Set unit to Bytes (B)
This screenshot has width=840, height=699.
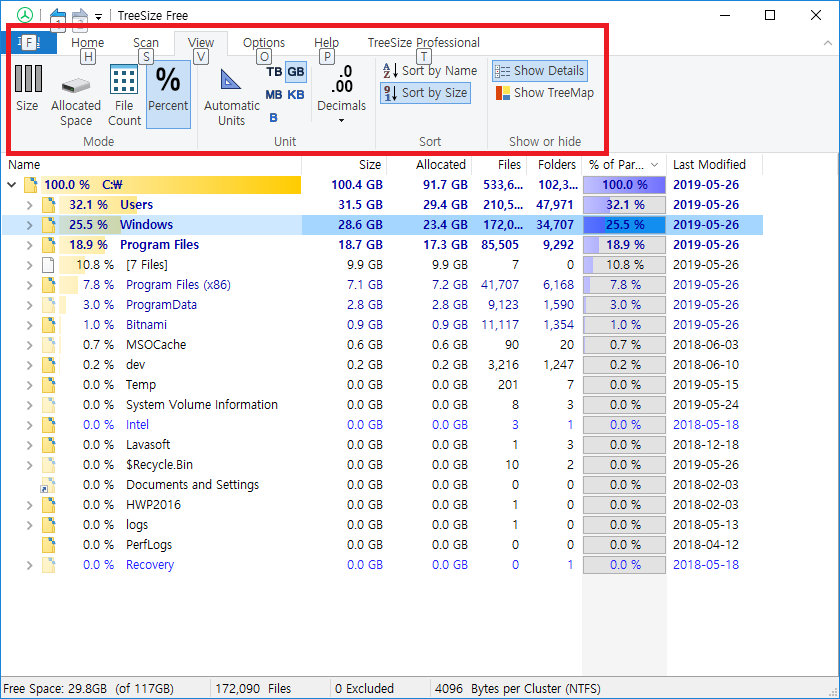tap(273, 117)
